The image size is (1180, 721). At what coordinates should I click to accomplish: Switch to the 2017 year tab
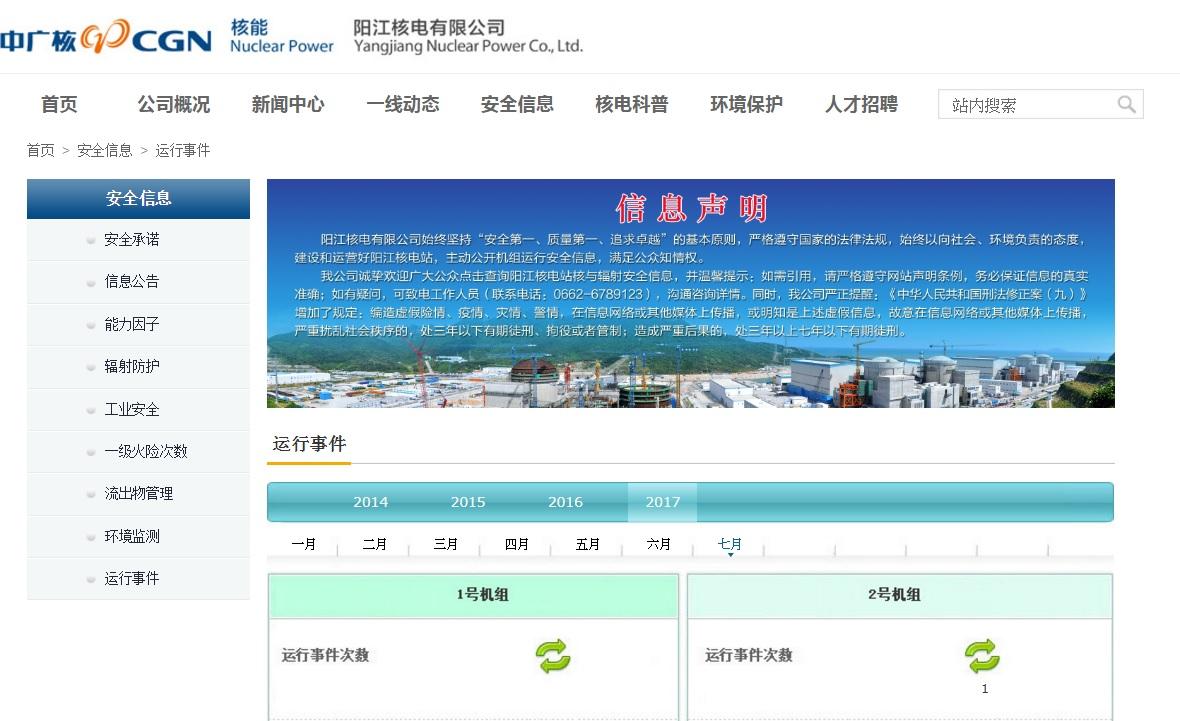663,502
